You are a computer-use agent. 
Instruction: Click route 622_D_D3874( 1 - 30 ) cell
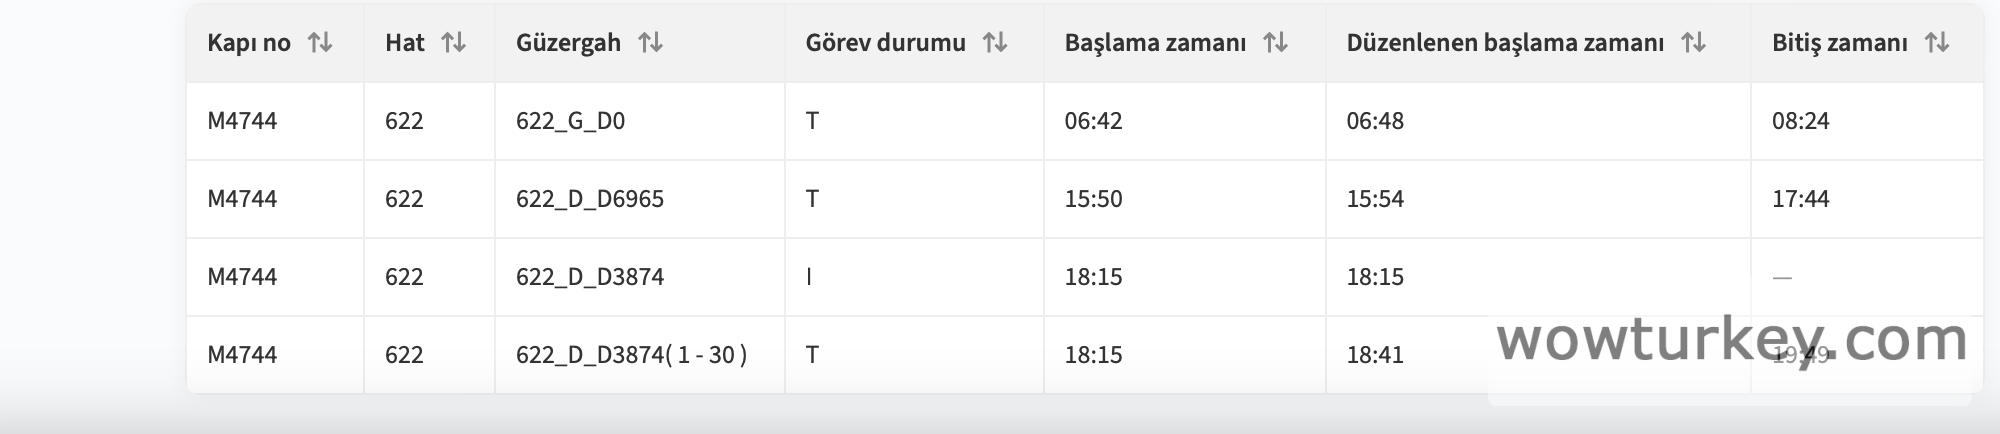click(x=631, y=355)
